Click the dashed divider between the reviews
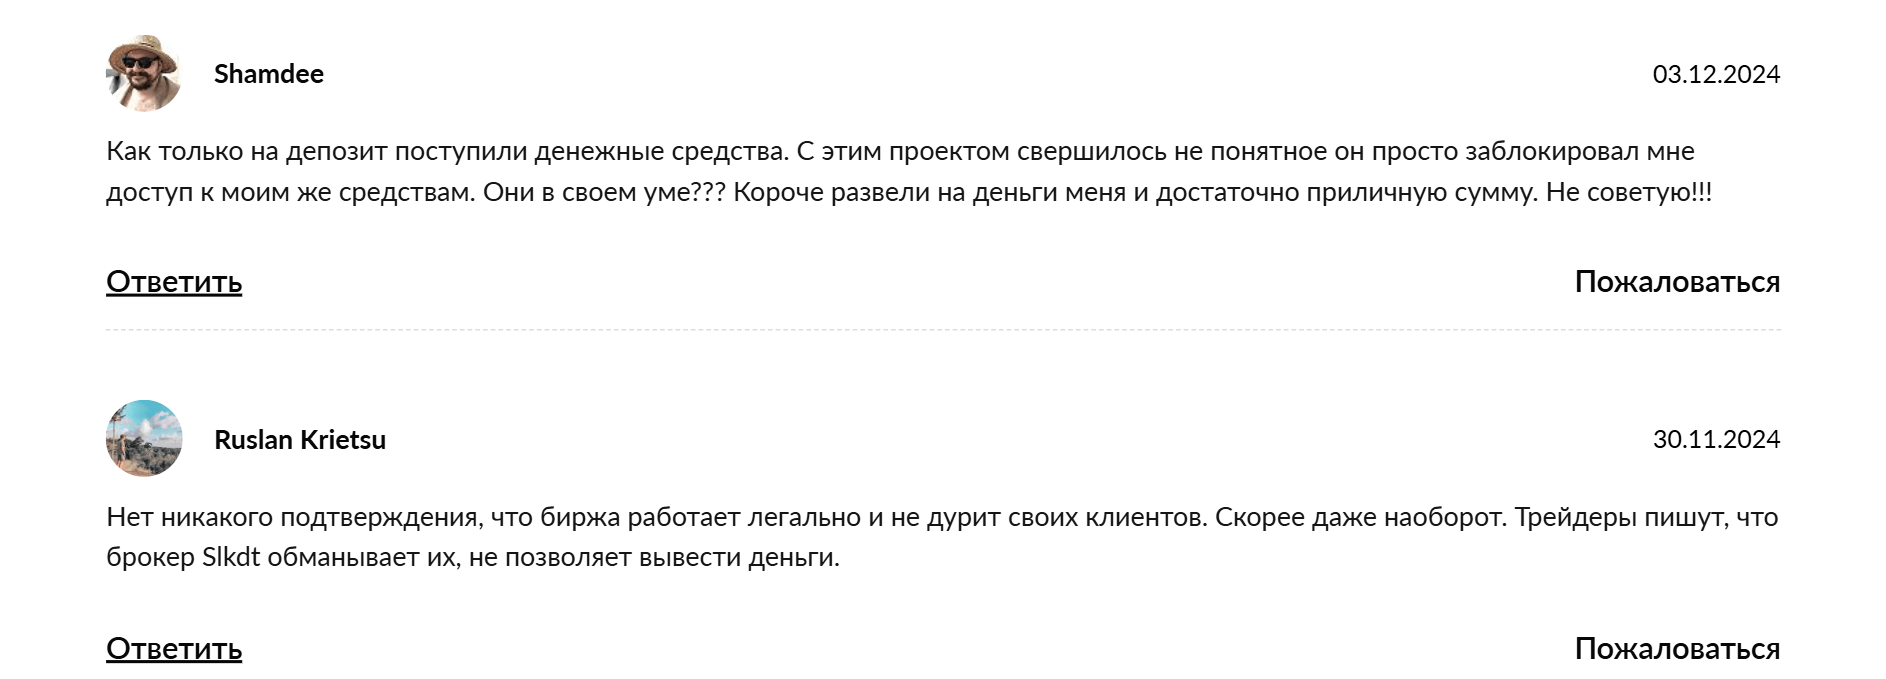Viewport: 1886px width, 679px height. [943, 330]
